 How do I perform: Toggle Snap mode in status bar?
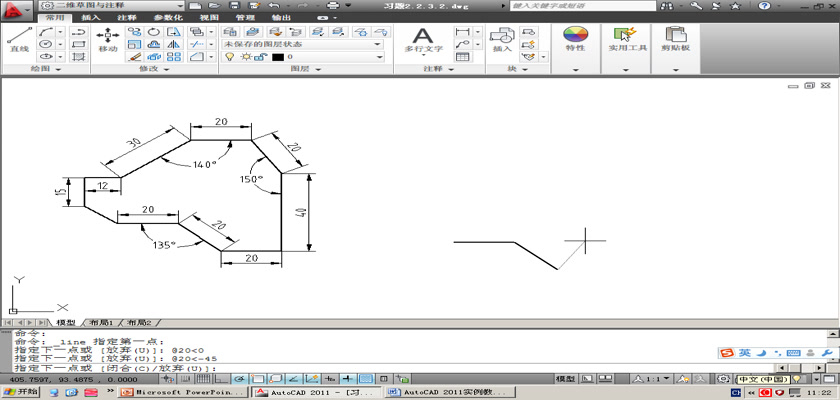pos(187,379)
